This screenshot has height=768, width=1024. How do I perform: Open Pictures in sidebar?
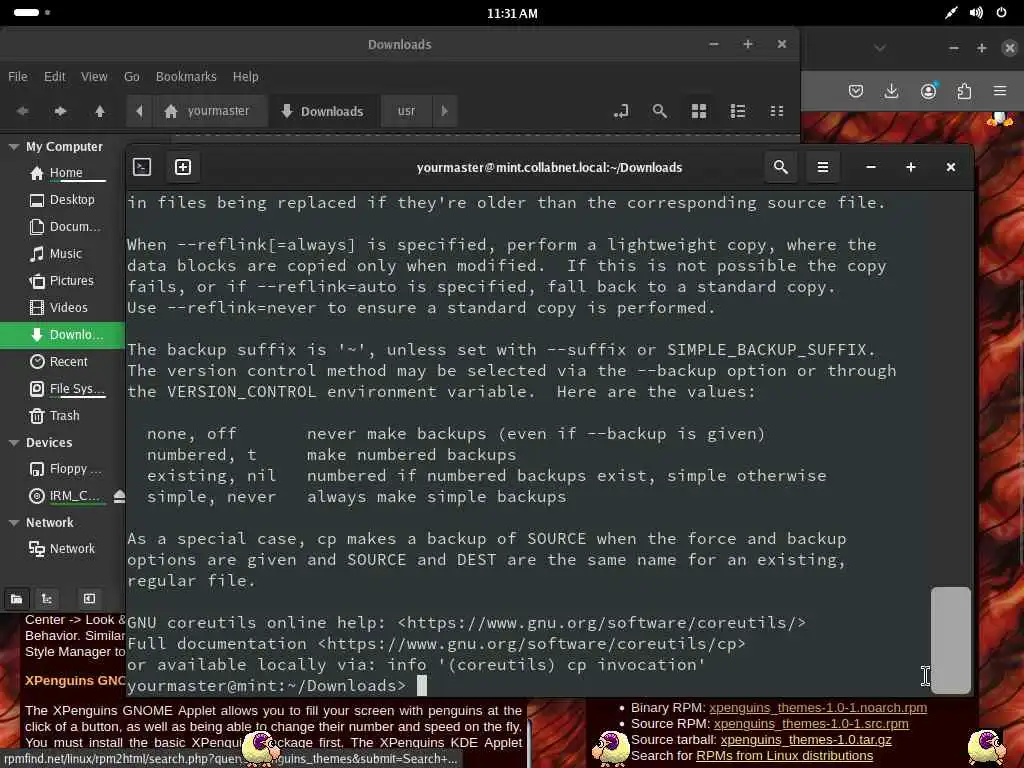point(62,281)
